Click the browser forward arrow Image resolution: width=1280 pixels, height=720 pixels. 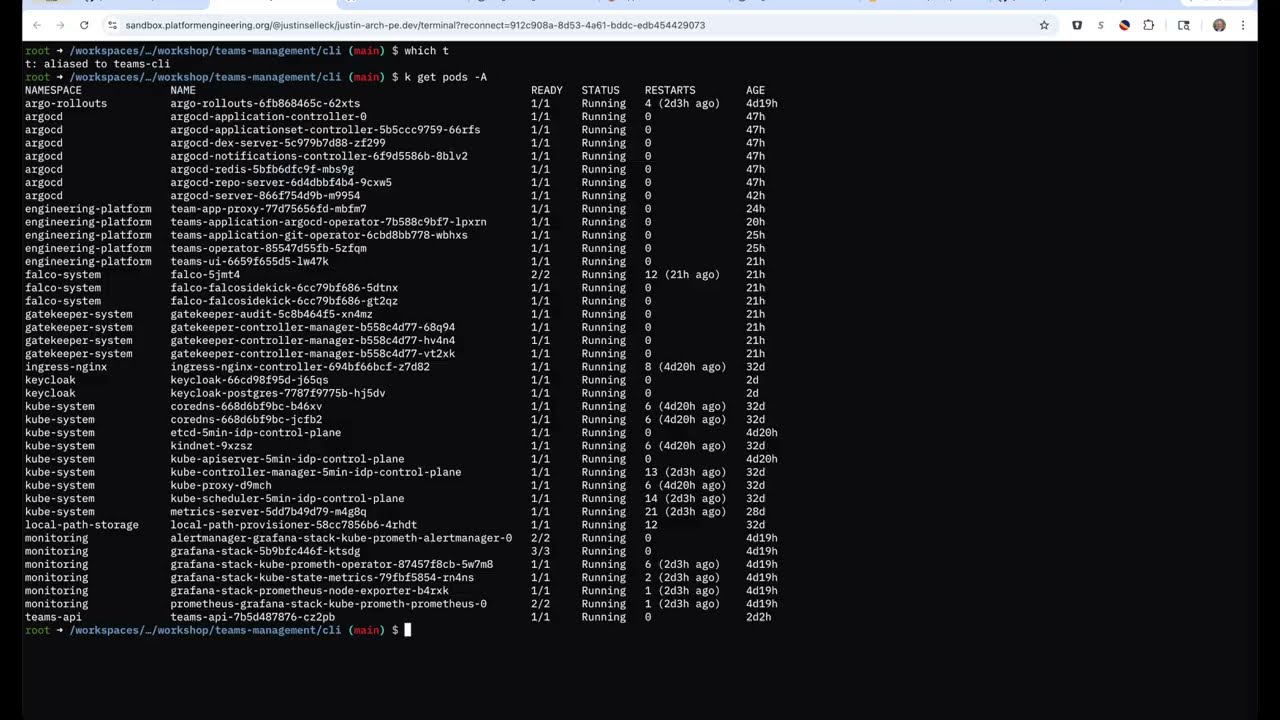point(60,25)
